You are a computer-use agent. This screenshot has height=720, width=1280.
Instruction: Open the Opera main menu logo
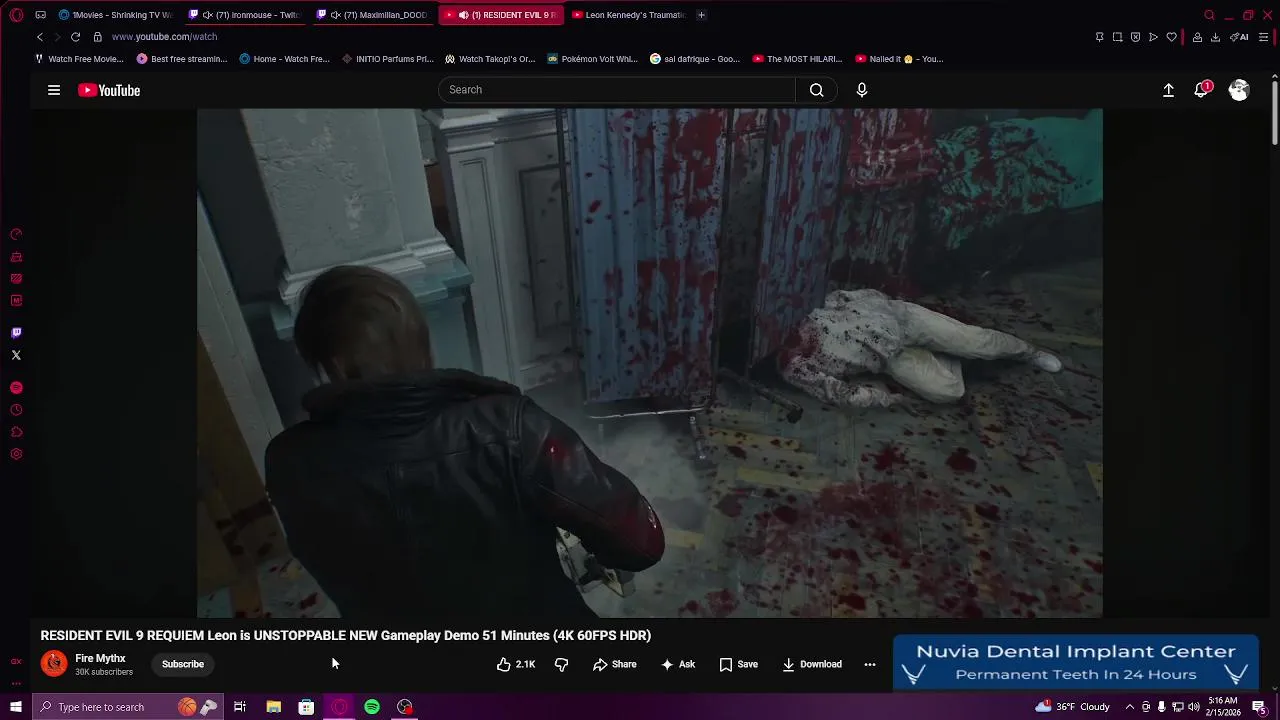coord(16,15)
